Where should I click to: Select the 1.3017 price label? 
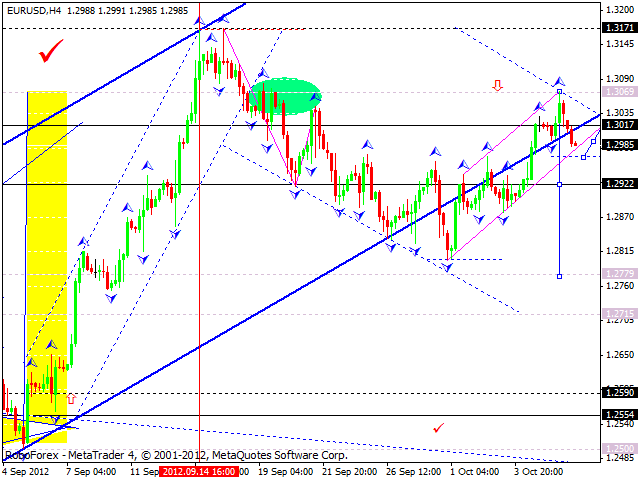coord(621,125)
